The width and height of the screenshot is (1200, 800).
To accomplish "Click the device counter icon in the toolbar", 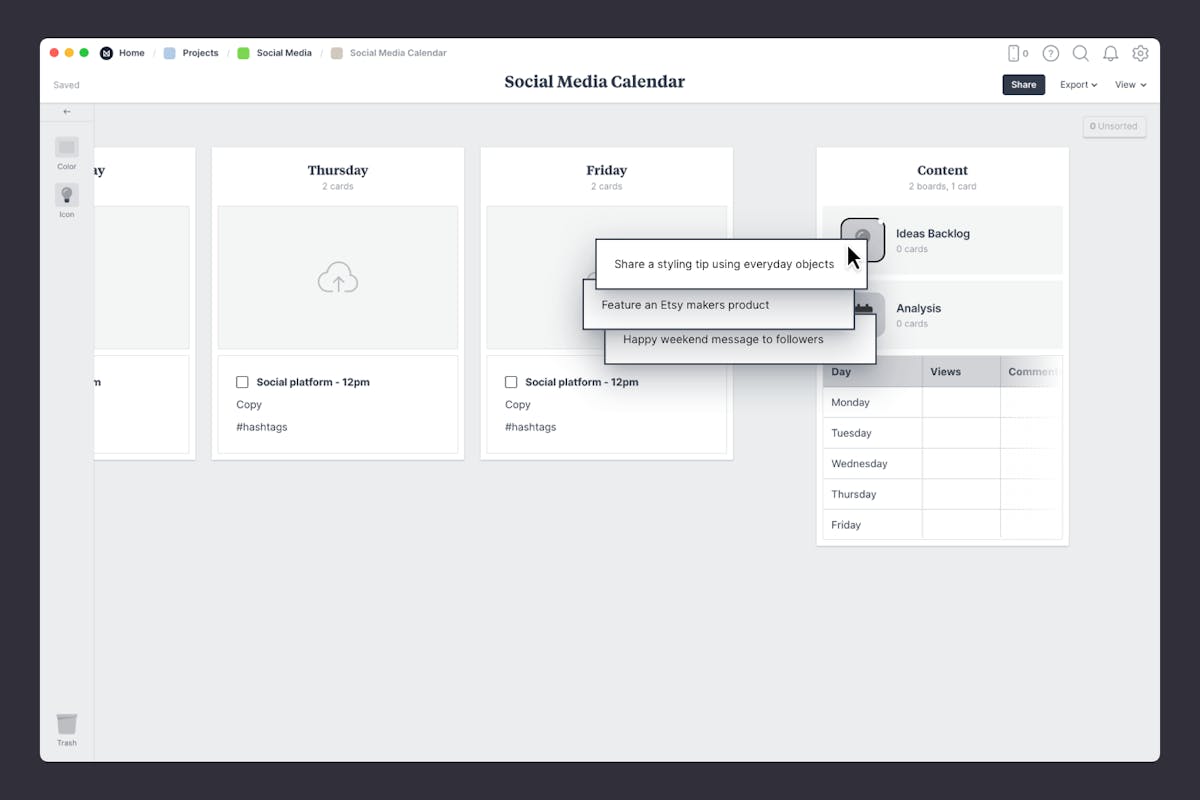I will click(1016, 53).
